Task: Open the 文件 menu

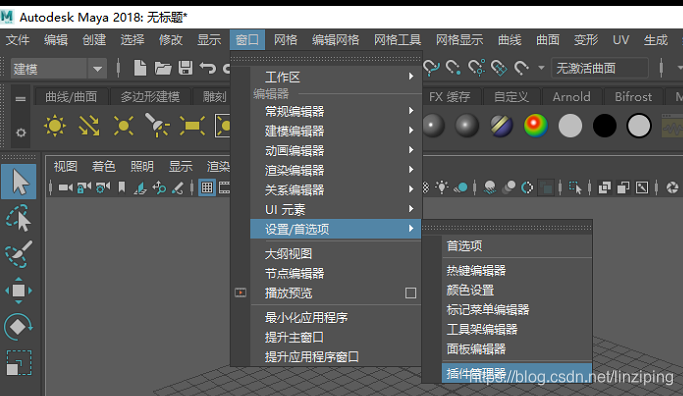Action: [17, 40]
